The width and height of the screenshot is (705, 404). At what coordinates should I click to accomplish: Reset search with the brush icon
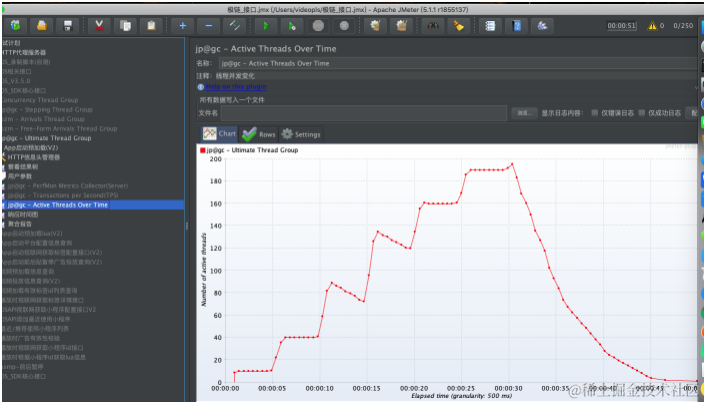pos(459,26)
